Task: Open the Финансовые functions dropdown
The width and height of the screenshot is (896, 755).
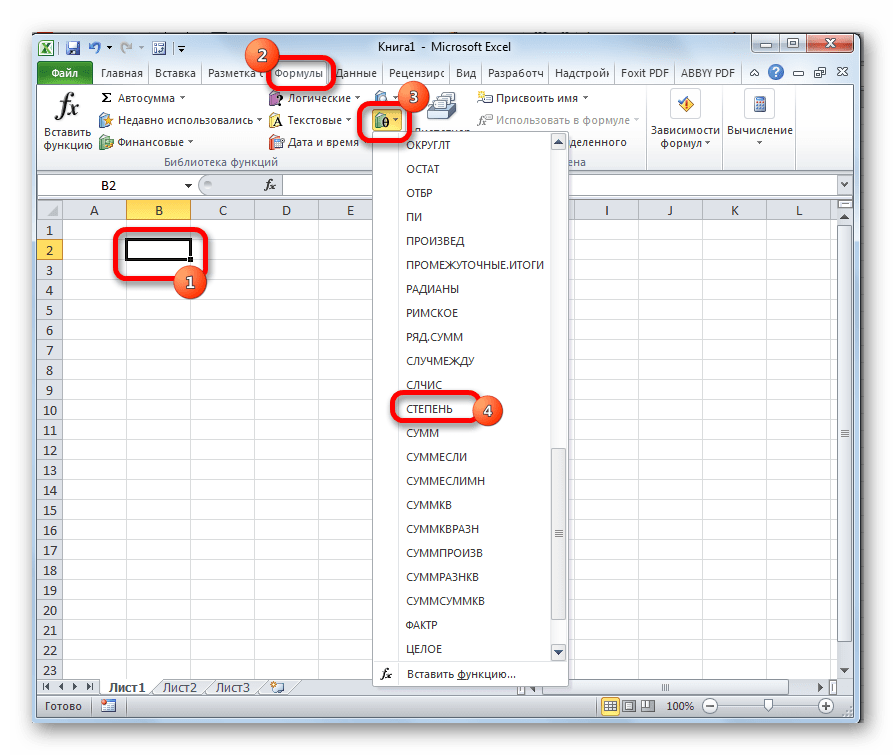Action: click(191, 142)
